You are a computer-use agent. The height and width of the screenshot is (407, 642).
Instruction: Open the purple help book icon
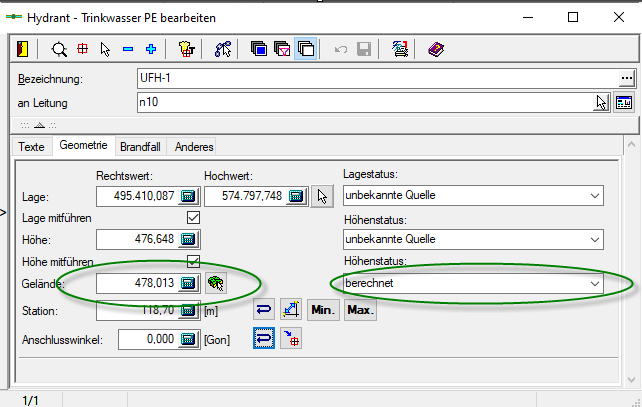pyautogui.click(x=435, y=48)
